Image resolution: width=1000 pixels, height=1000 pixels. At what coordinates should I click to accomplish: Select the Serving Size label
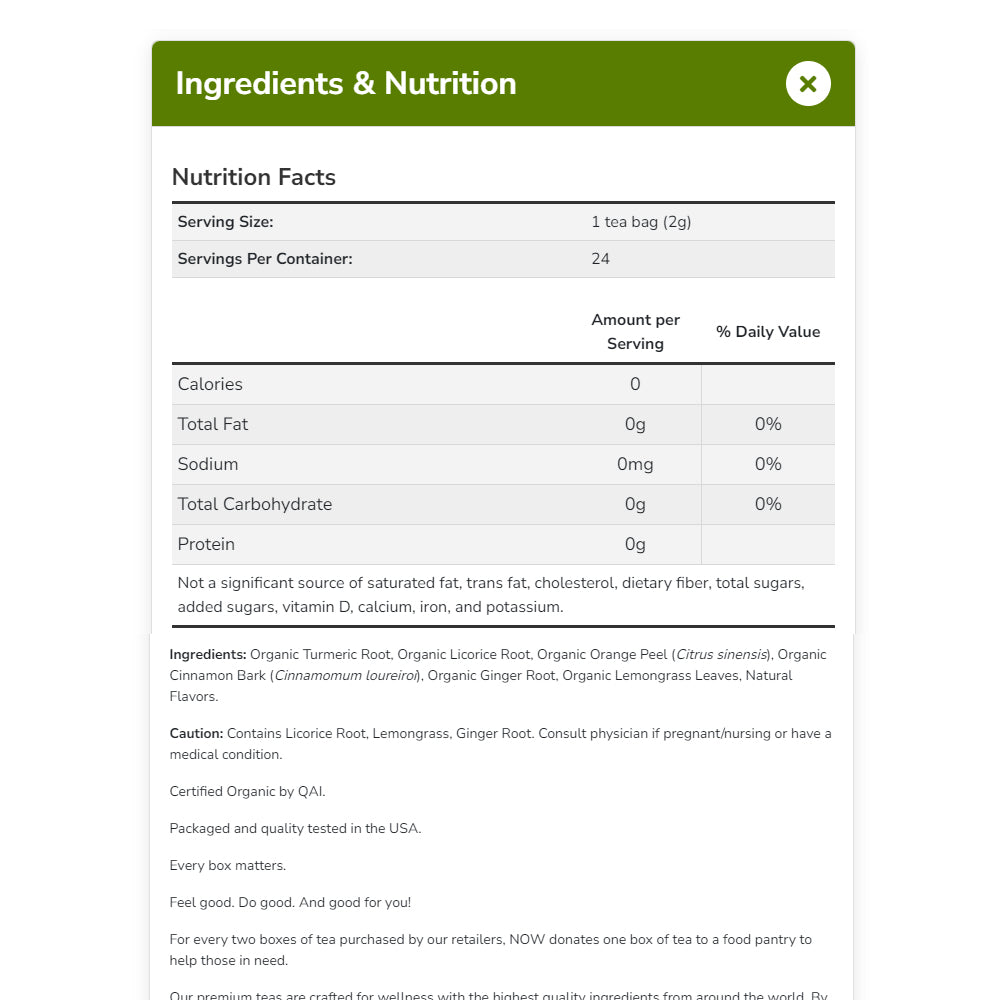[225, 222]
